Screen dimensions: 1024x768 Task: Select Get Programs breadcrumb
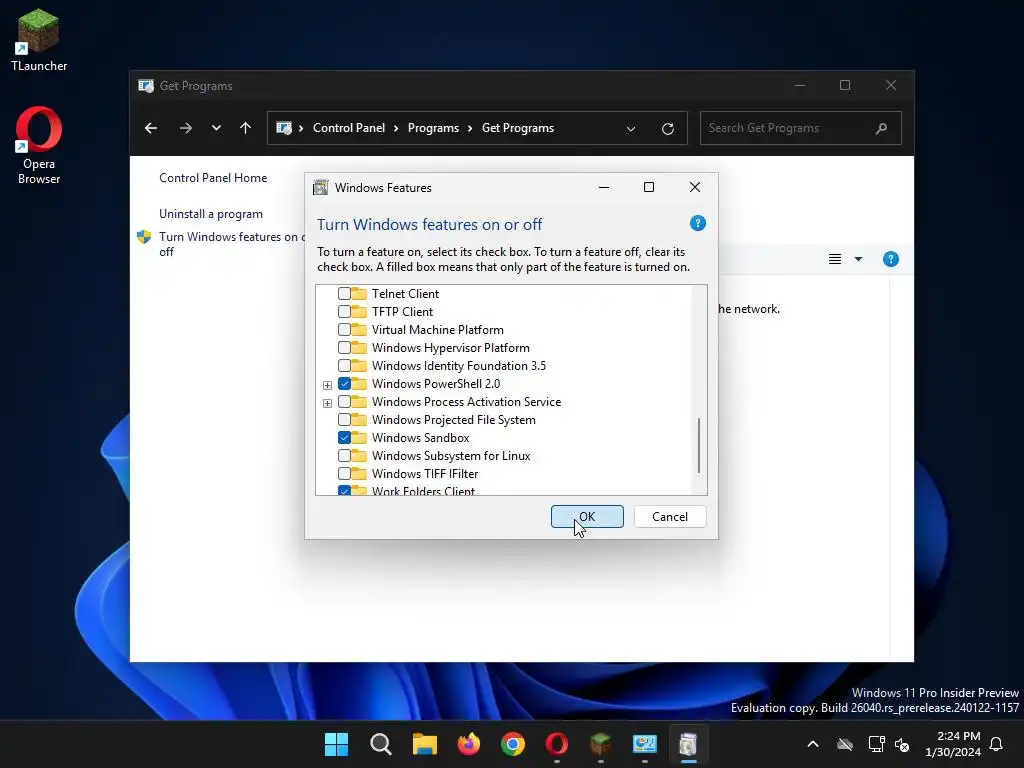pos(518,128)
